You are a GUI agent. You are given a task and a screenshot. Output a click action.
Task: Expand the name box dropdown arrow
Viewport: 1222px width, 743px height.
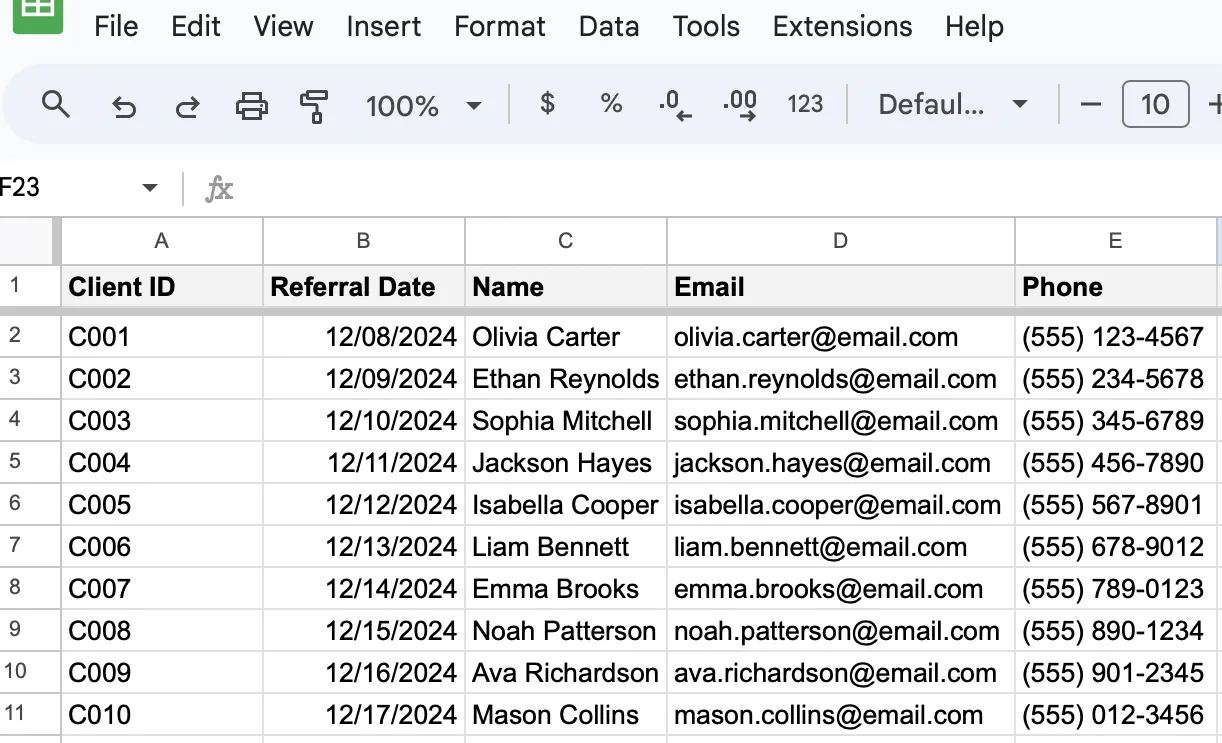coord(150,188)
